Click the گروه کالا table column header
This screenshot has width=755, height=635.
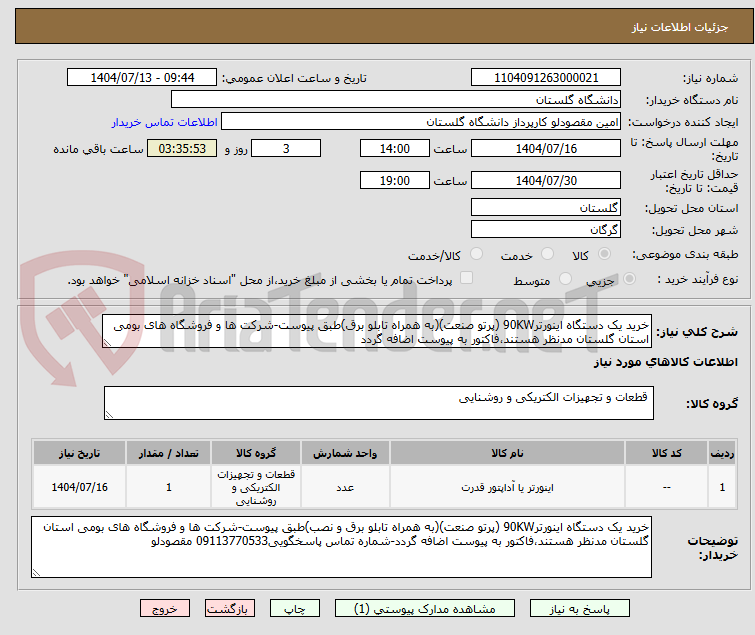(x=256, y=453)
